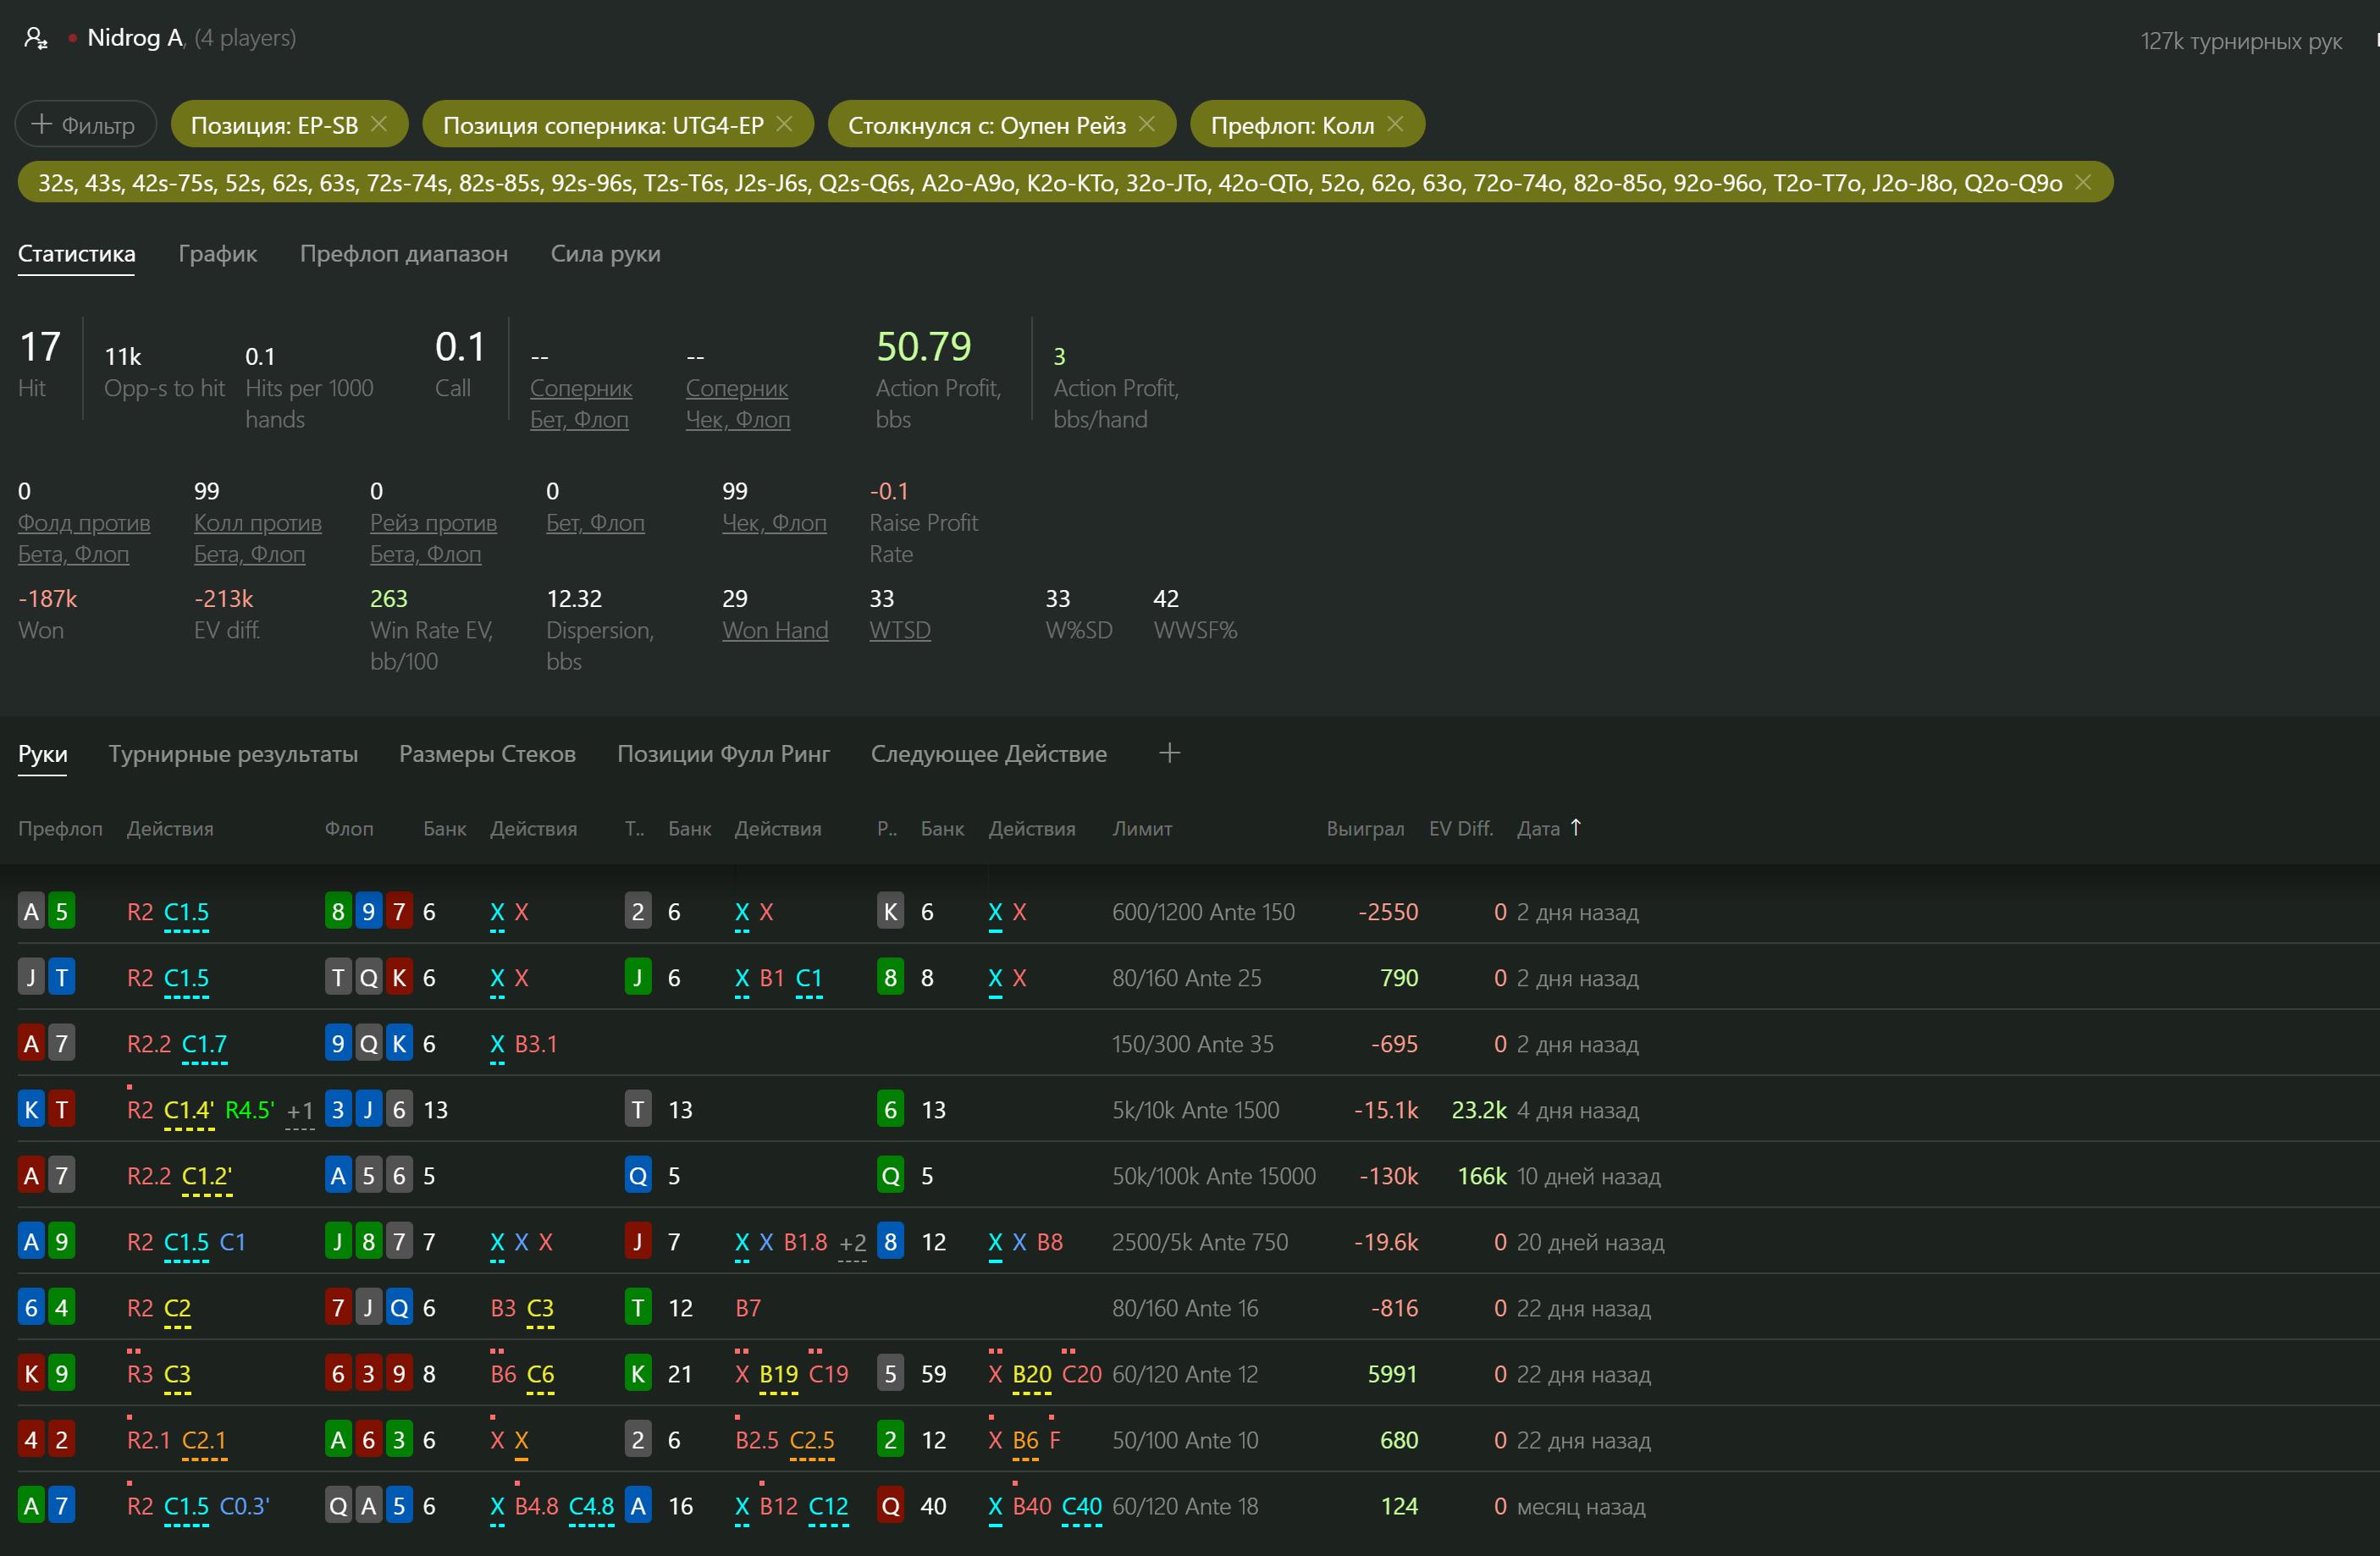Click the 127k турнирных рук label

(x=2241, y=41)
